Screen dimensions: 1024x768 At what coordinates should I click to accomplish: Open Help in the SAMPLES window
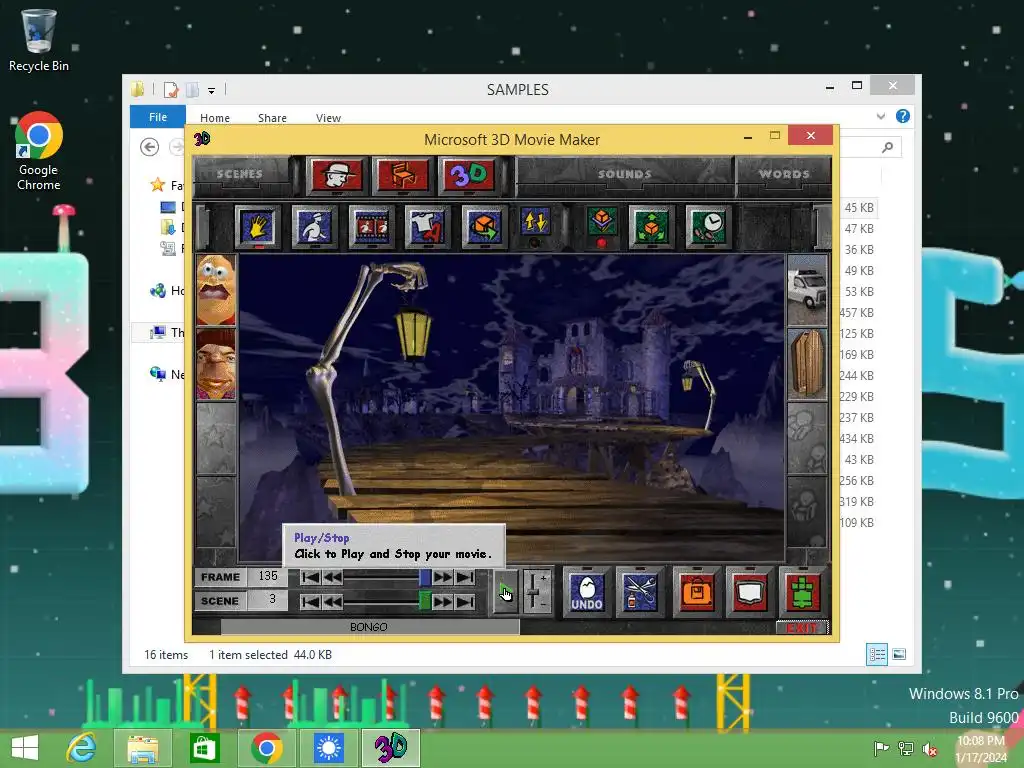903,116
